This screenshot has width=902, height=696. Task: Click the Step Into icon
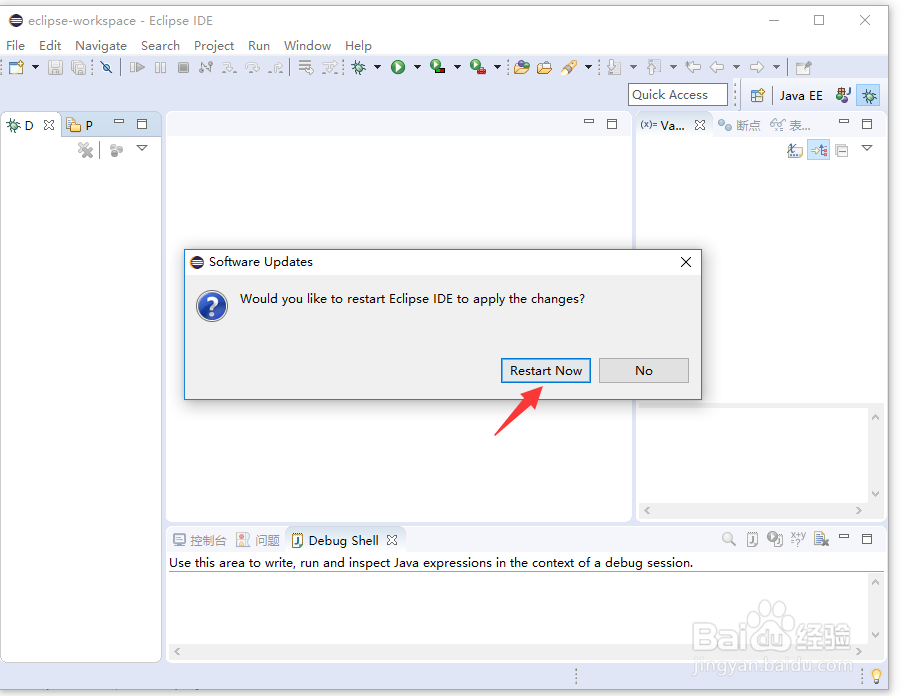(x=229, y=67)
